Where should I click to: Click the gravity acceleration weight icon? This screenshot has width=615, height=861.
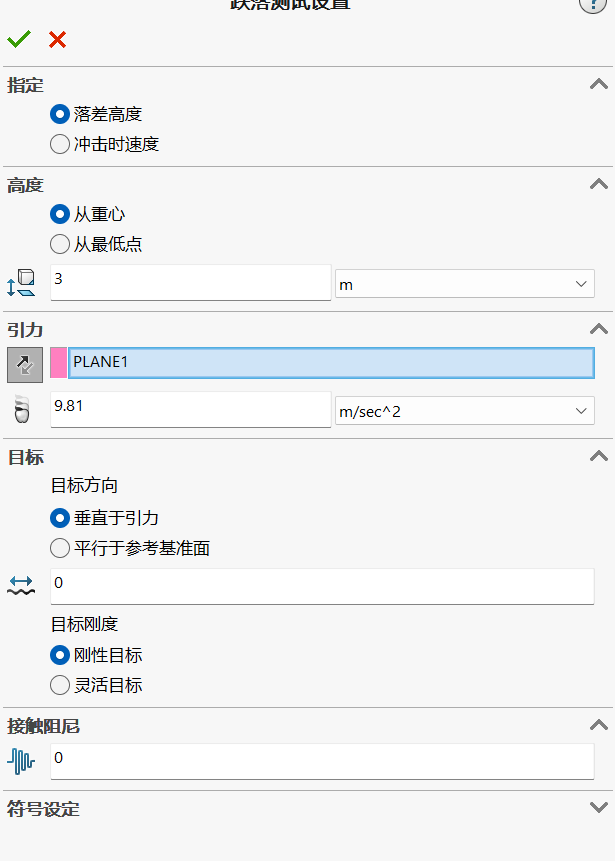click(21, 409)
